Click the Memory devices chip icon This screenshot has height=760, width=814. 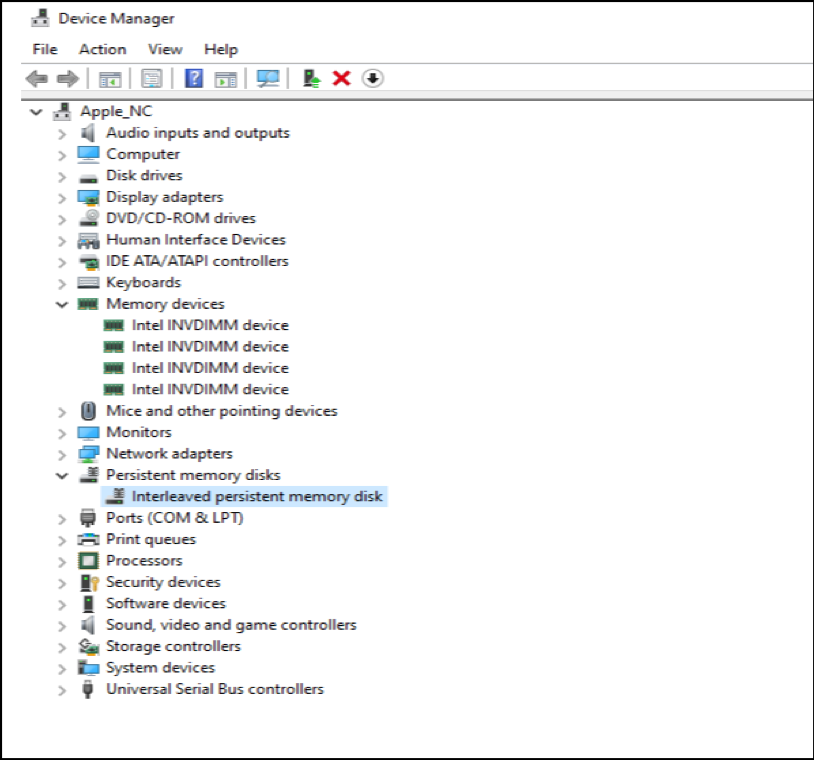point(88,304)
